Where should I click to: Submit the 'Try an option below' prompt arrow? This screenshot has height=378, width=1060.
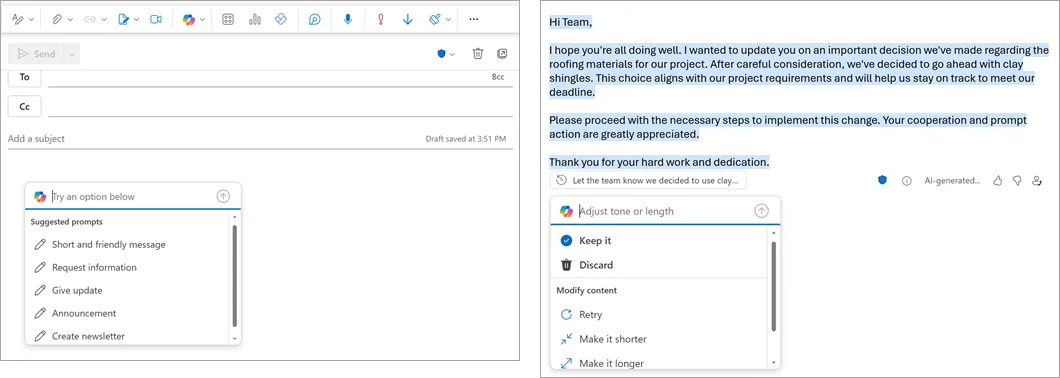point(223,196)
